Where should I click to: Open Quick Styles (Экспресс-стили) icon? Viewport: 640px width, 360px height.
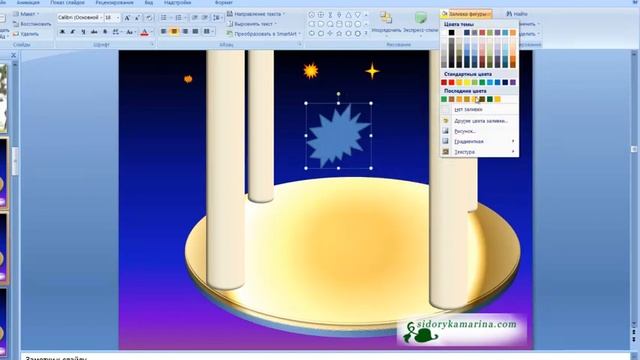420,18
